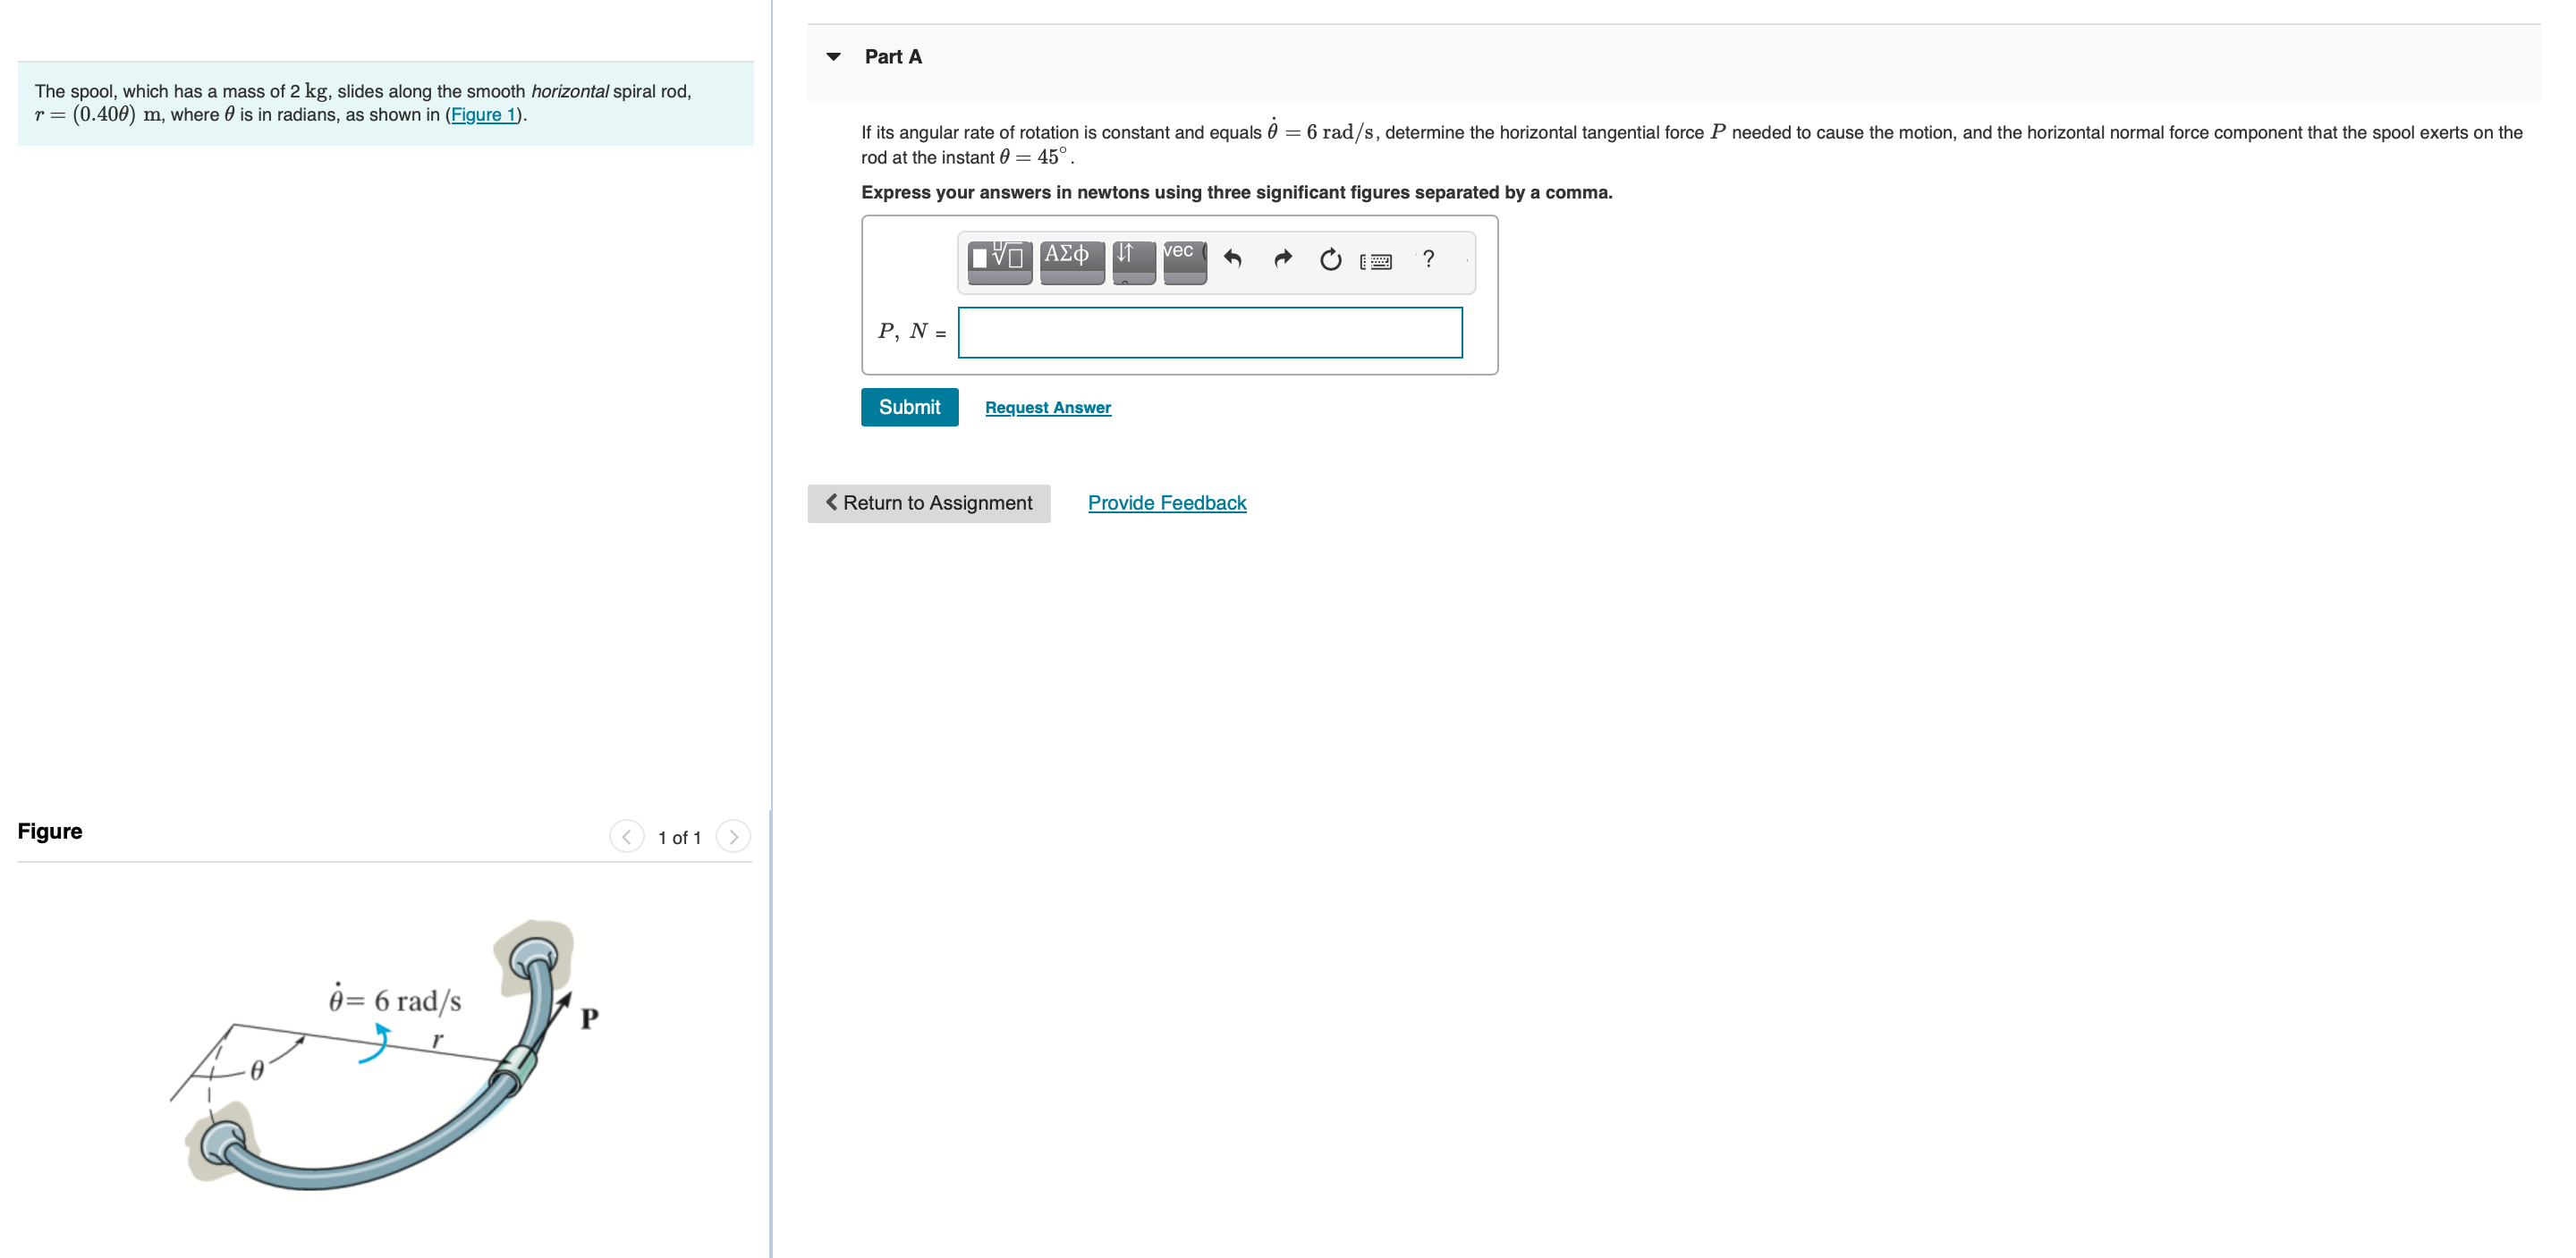Redo entry with the redo arrow
2576x1258 pixels.
click(1282, 260)
